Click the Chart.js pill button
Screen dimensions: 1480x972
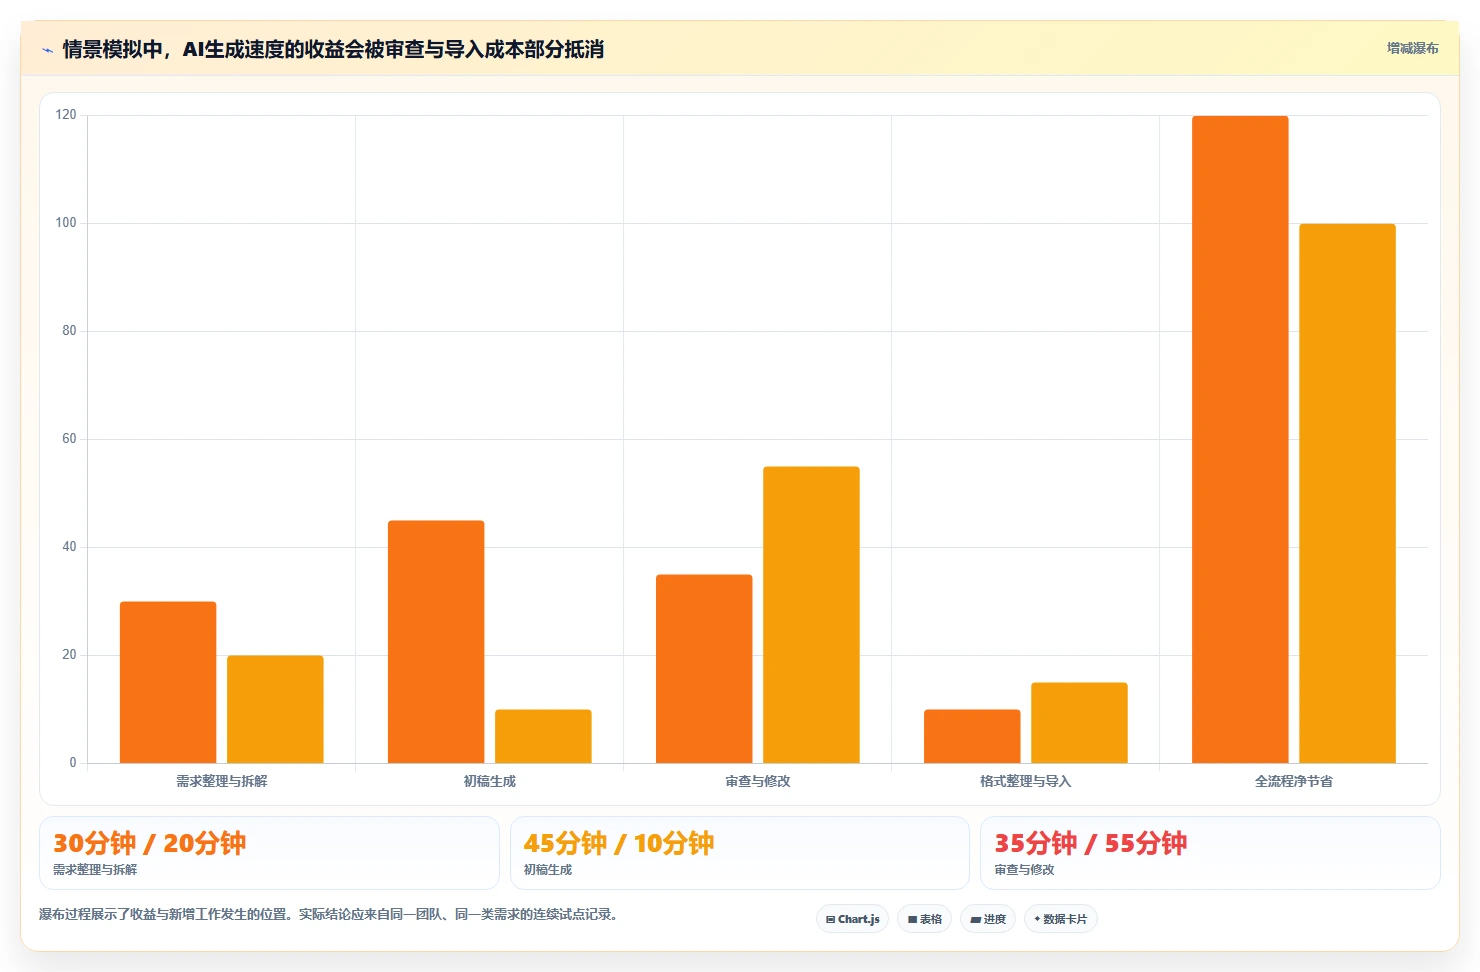click(x=852, y=919)
